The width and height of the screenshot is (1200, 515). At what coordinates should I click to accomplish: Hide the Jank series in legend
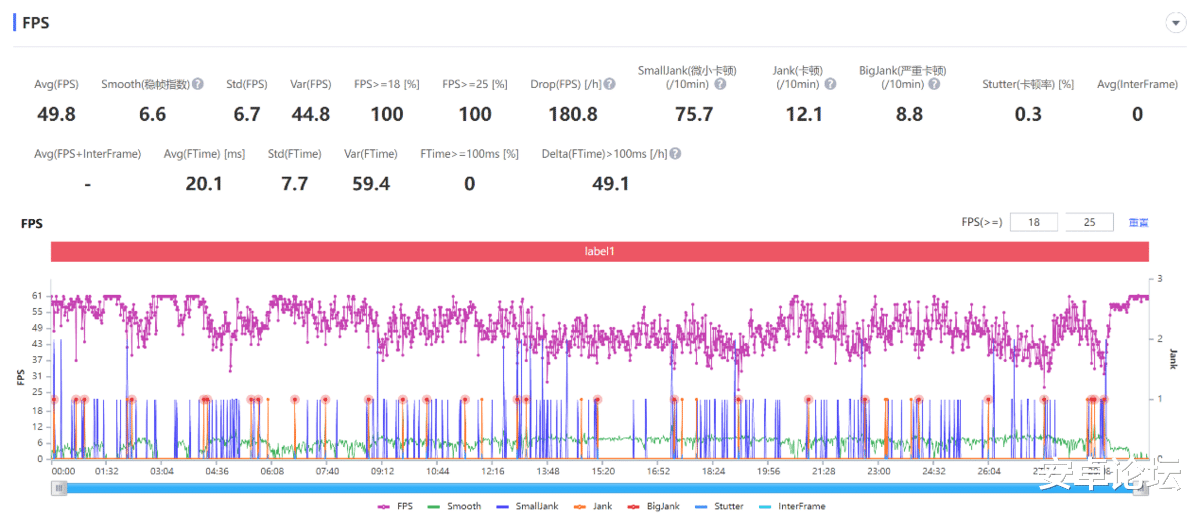click(593, 507)
